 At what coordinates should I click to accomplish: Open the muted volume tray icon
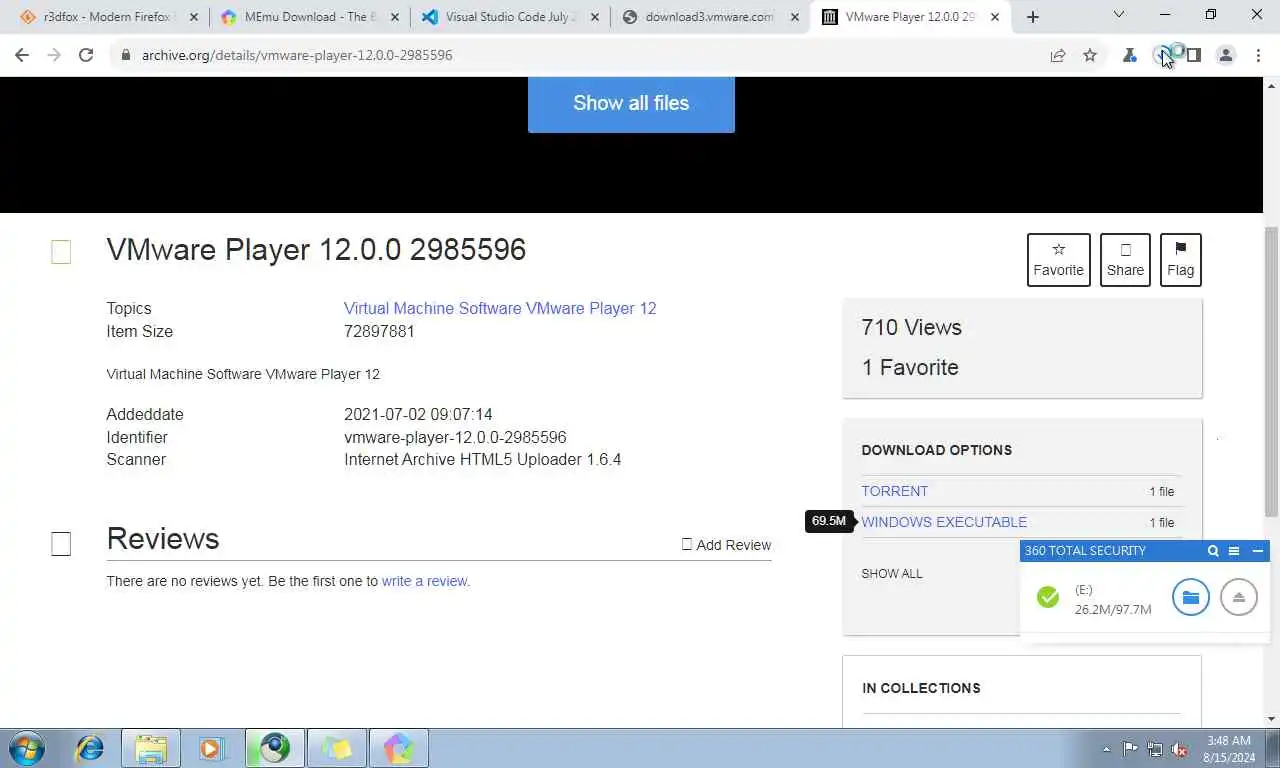pos(1179,749)
